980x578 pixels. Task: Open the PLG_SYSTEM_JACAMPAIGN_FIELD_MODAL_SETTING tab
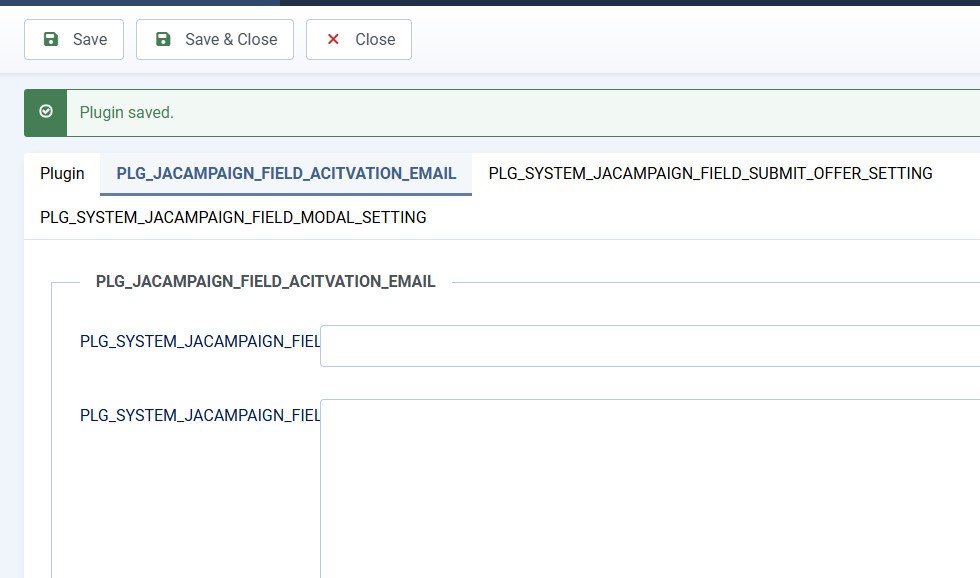coord(233,217)
